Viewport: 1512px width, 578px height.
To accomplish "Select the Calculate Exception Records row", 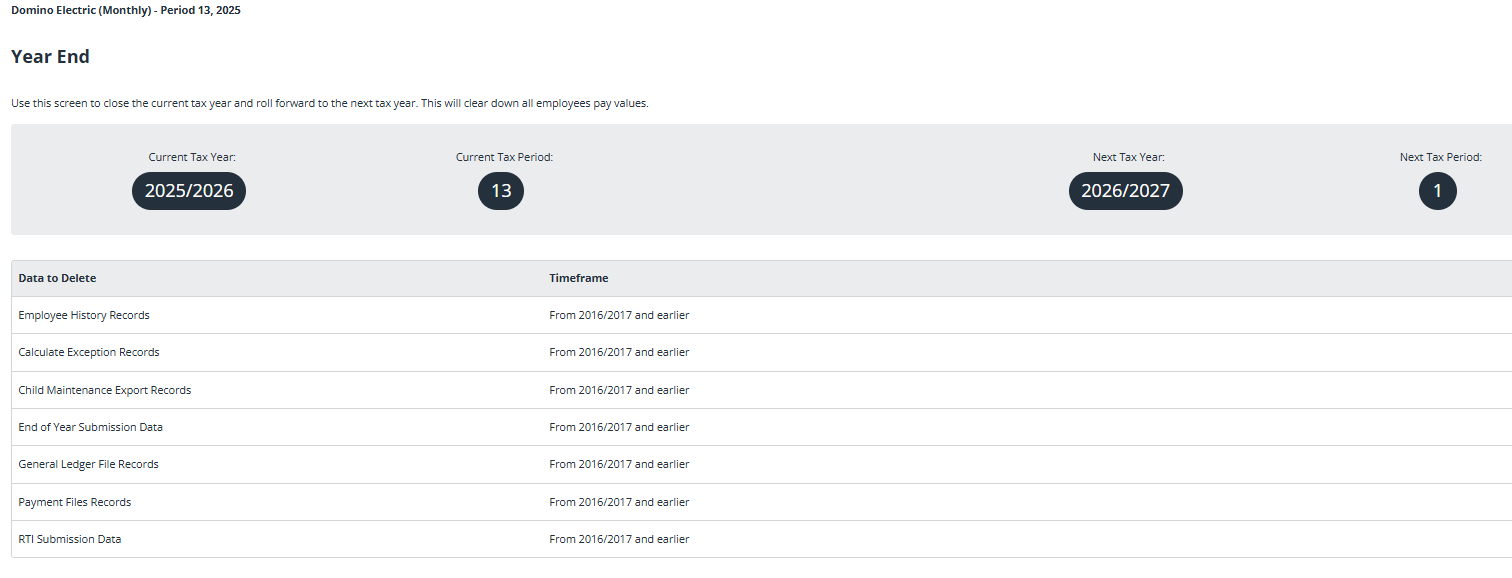I will pos(89,352).
